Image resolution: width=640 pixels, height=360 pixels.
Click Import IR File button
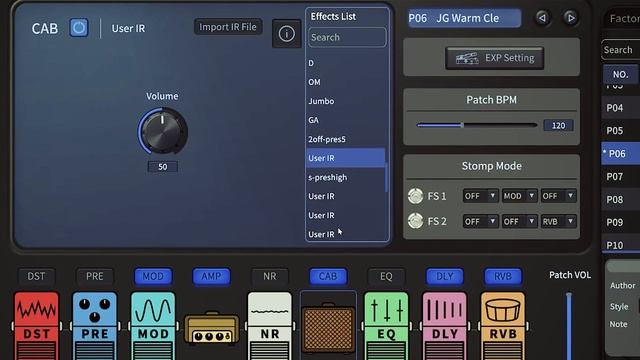228,27
